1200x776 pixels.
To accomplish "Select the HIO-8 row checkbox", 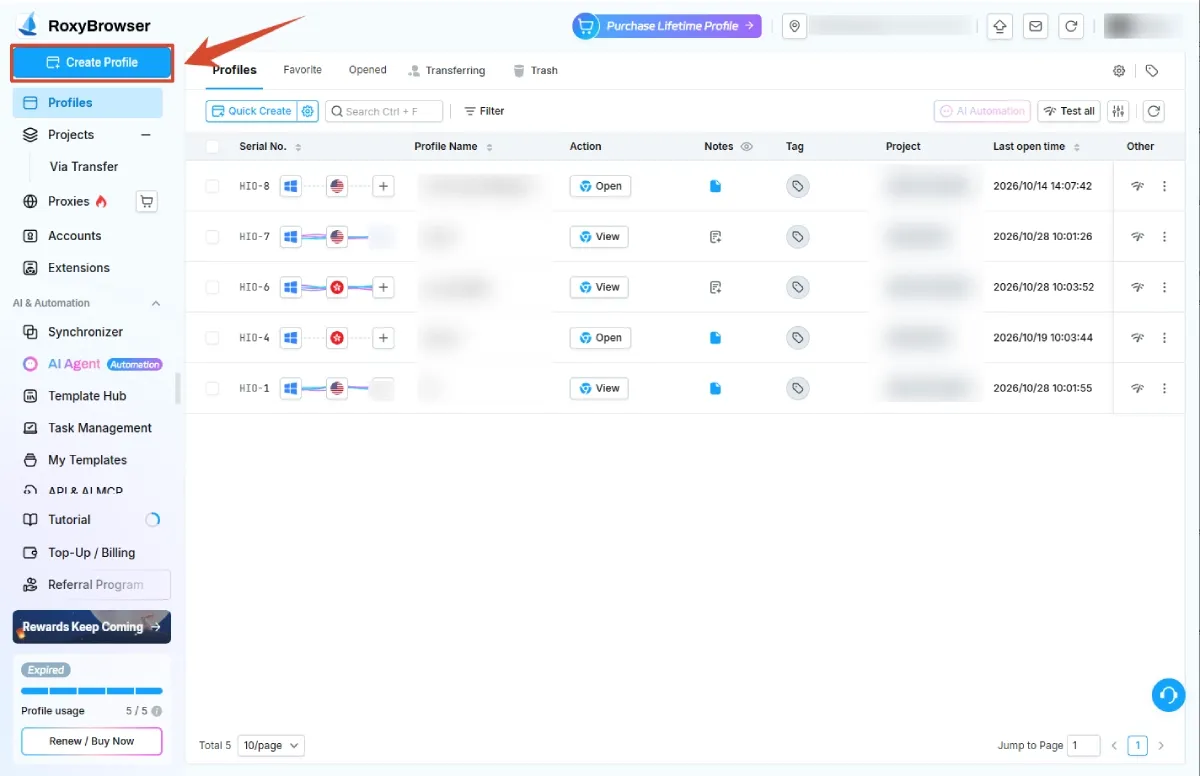I will click(212, 186).
